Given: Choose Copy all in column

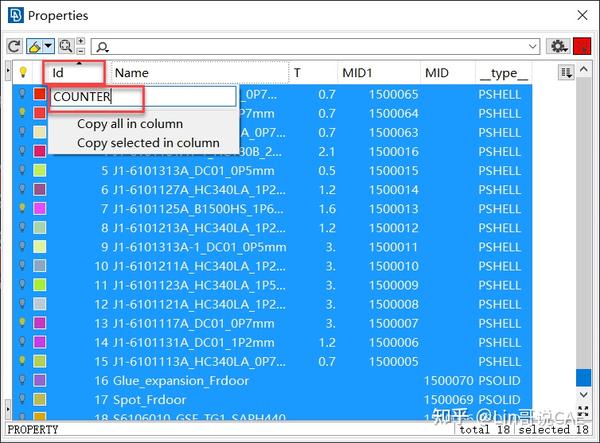Looking at the screenshot, I should pos(130,124).
